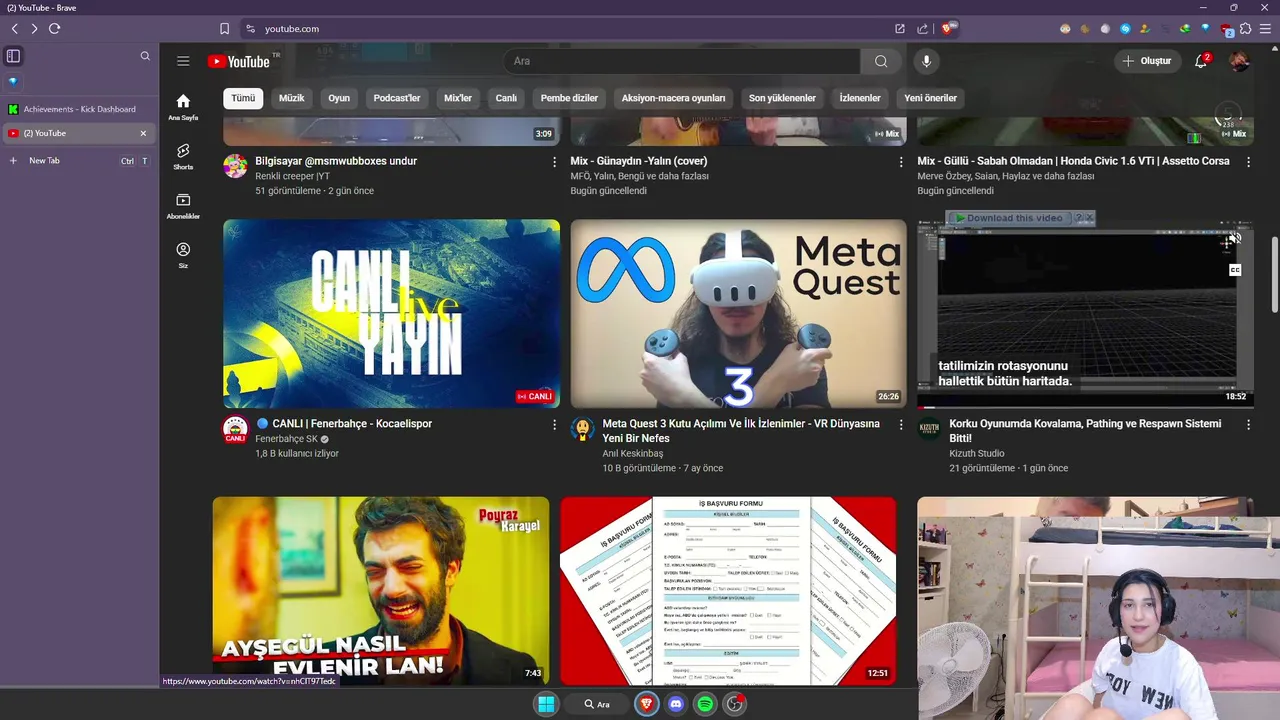This screenshot has height=720, width=1280.
Task: Select the Tümü filter chip
Action: 243,98
